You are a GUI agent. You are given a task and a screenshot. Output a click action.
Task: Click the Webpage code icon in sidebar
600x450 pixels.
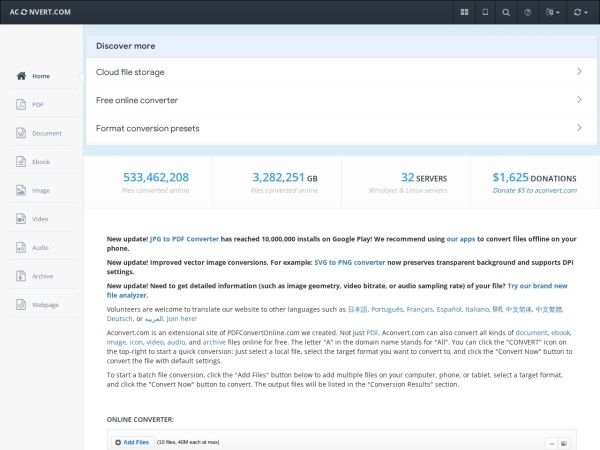[x=21, y=305]
